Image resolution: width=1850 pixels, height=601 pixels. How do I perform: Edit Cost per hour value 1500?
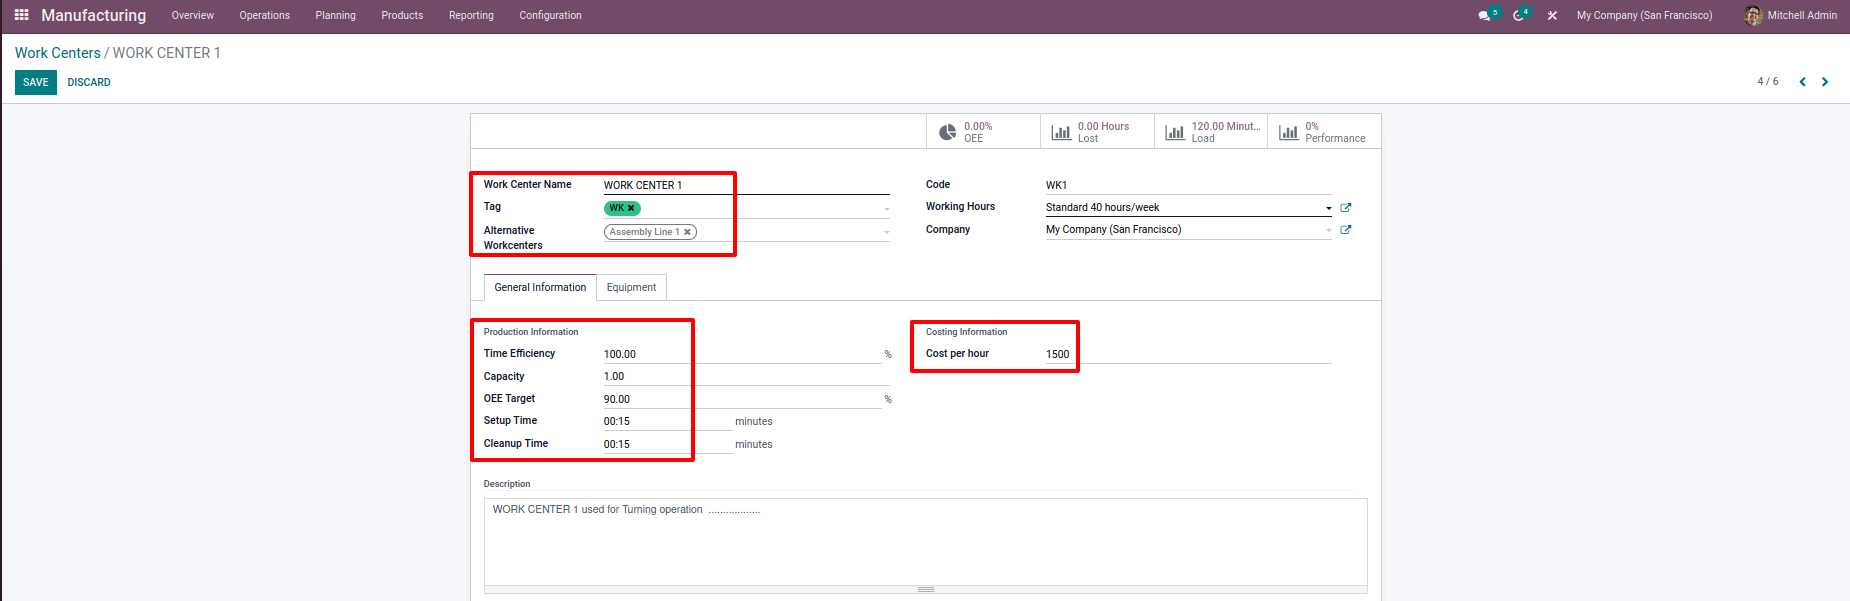[x=1188, y=354]
